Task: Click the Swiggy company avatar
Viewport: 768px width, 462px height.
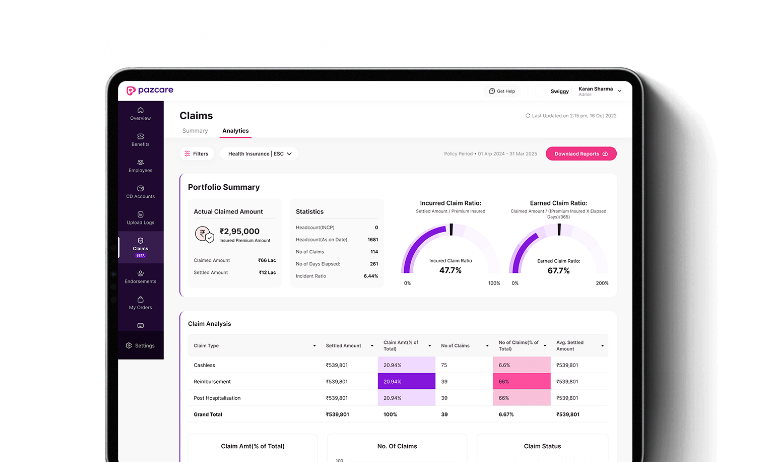Action: [x=541, y=91]
